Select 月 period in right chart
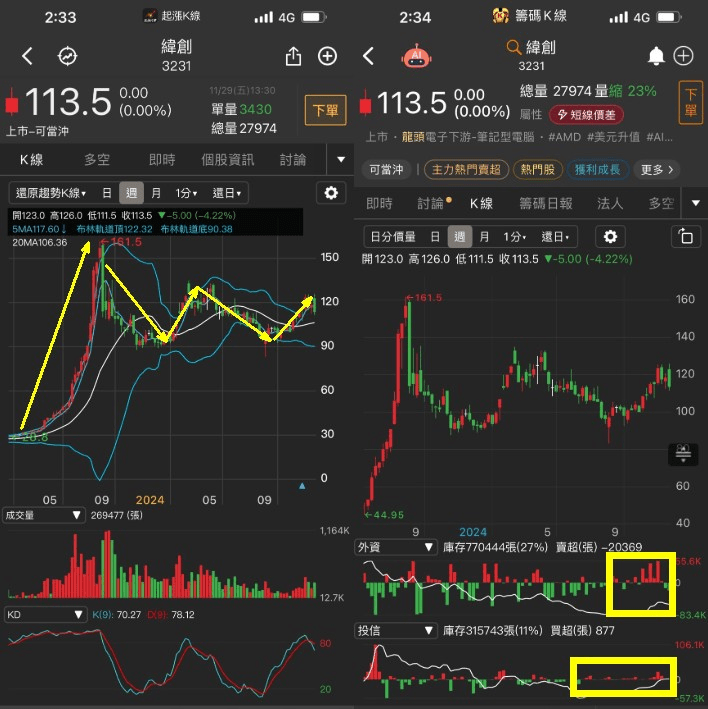Image resolution: width=708 pixels, height=709 pixels. point(484,236)
